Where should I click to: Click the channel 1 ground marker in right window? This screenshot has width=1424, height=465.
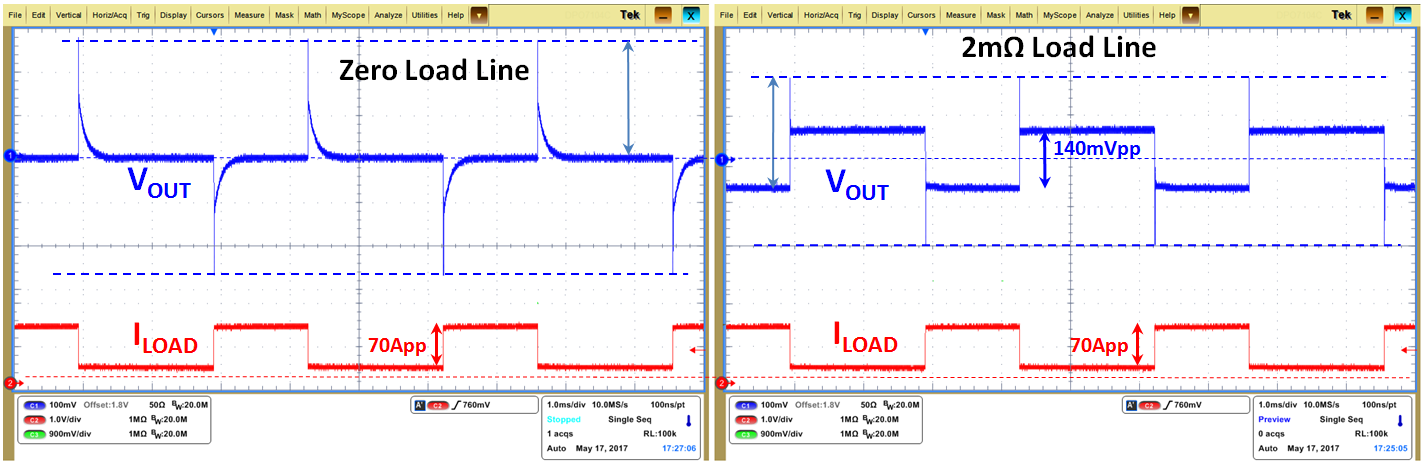[720, 159]
